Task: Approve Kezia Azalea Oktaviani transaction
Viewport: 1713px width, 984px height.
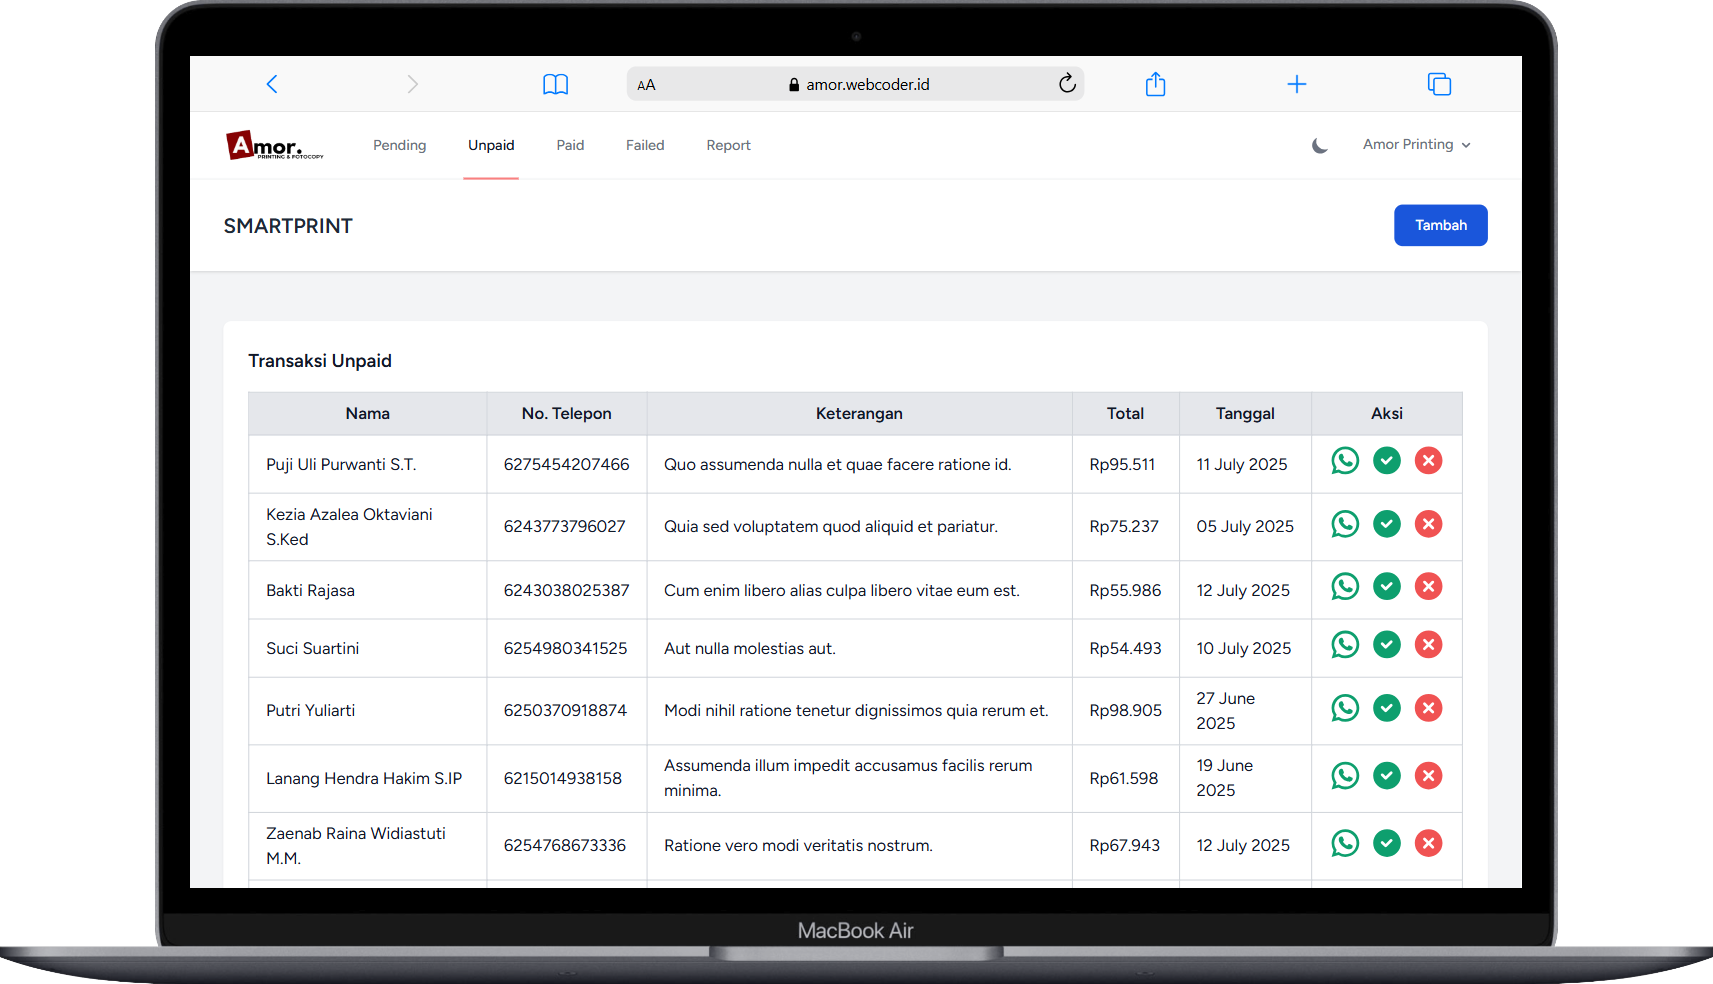Action: point(1387,524)
